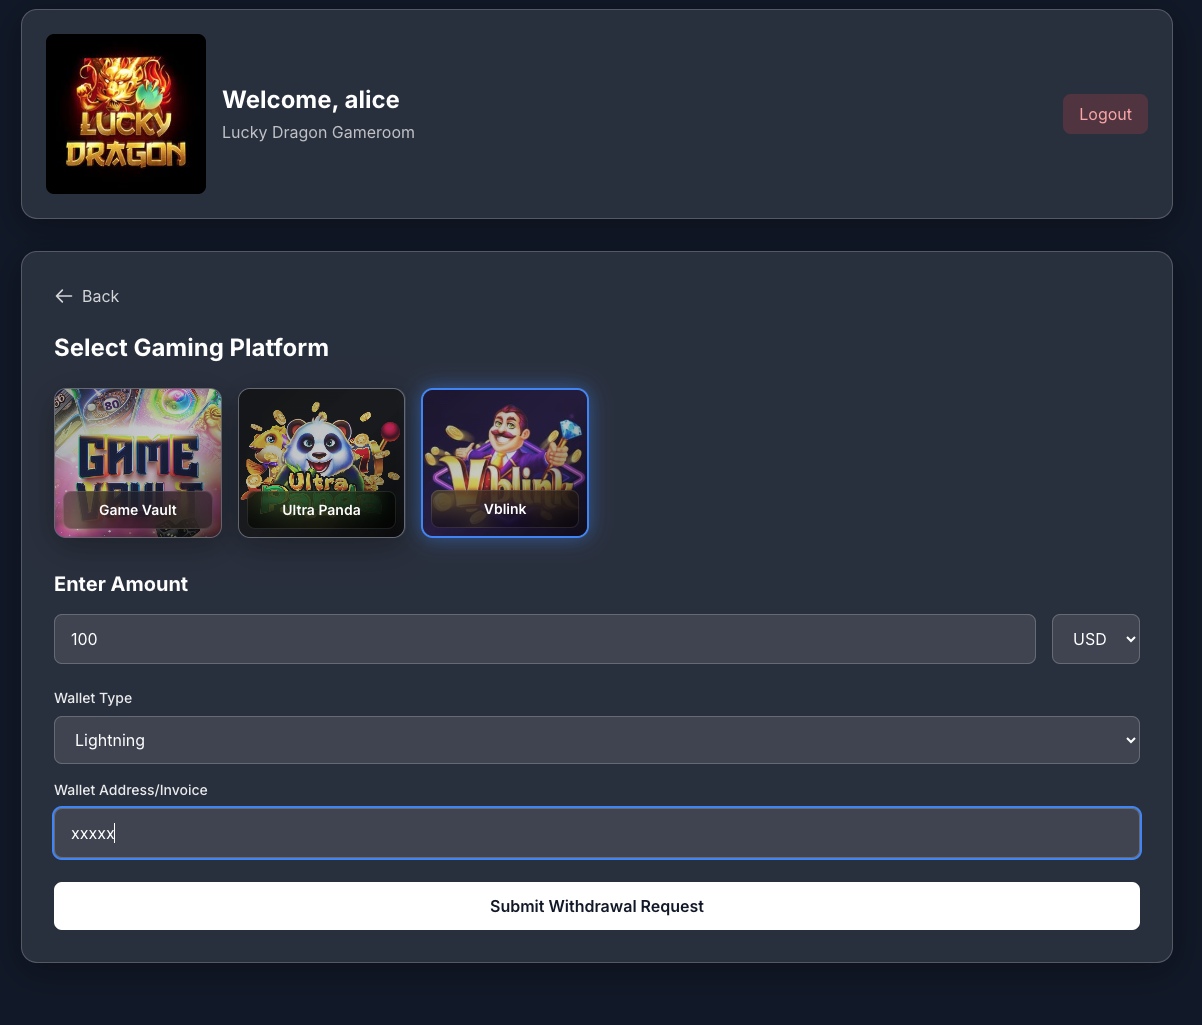Screen dimensions: 1202x1025
Task: Click the Game Vault name label
Action: click(x=138, y=510)
